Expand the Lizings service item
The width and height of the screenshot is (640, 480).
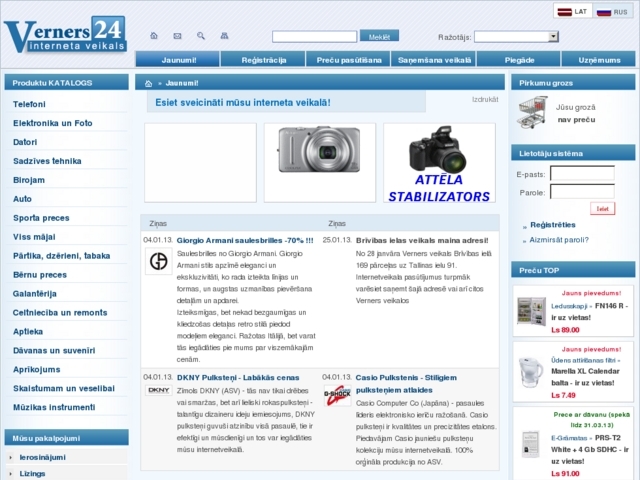33,473
